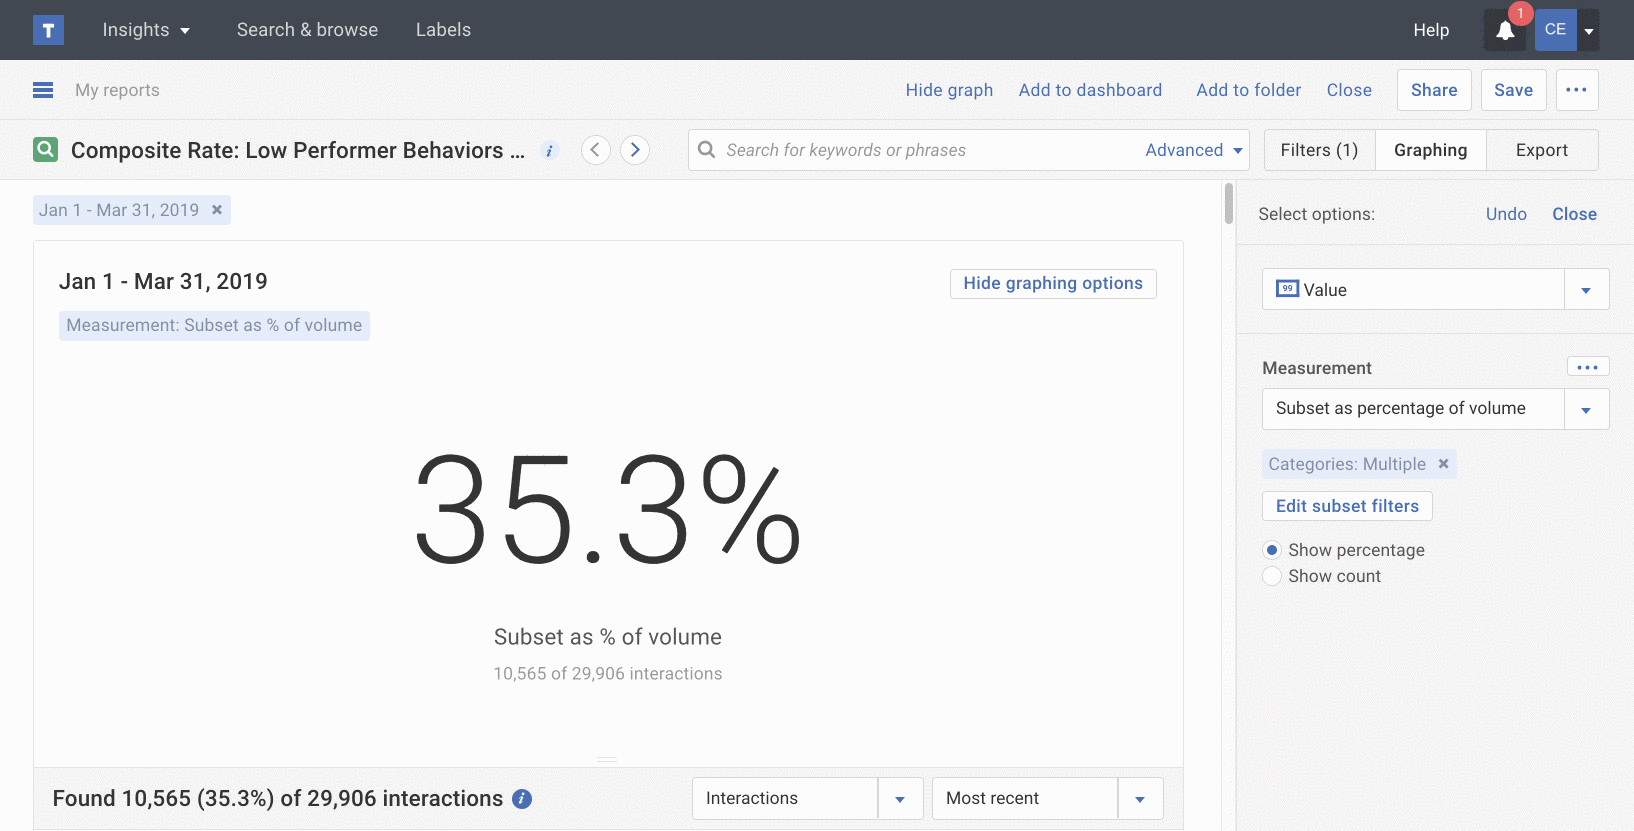This screenshot has width=1634, height=831.
Task: Select the Show count radio button
Action: coord(1272,576)
